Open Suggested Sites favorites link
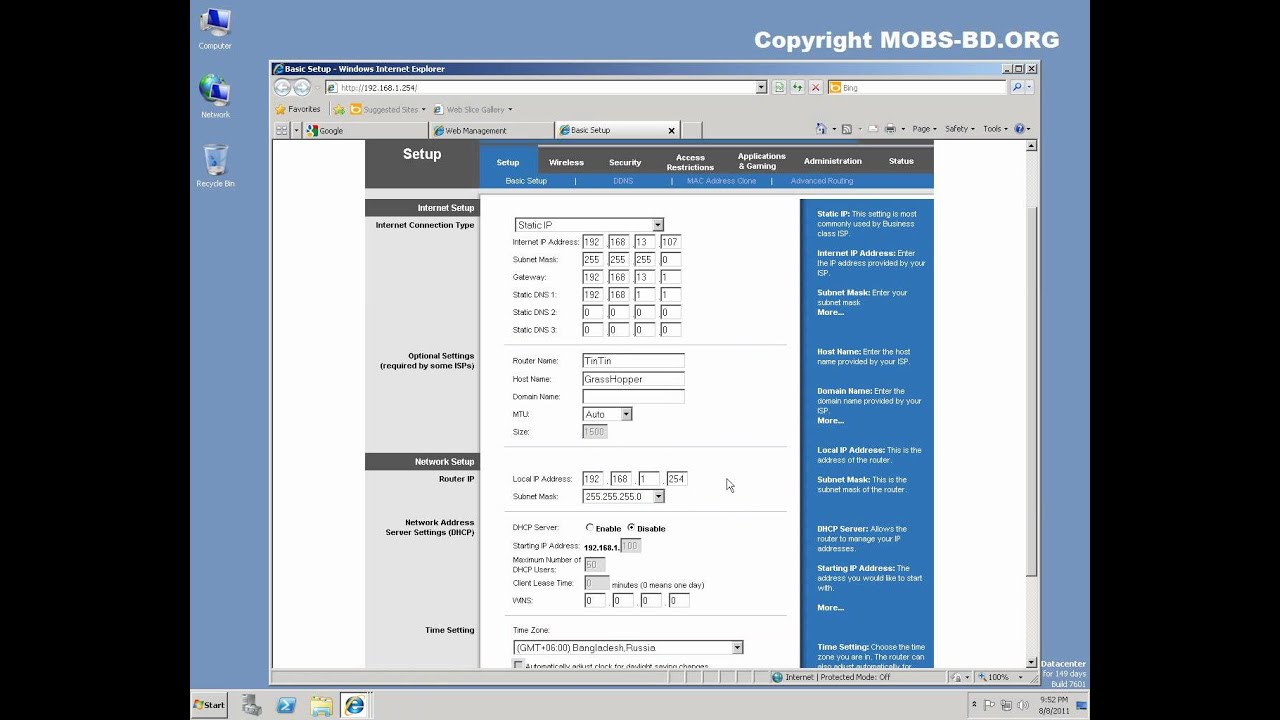 pyautogui.click(x=388, y=109)
